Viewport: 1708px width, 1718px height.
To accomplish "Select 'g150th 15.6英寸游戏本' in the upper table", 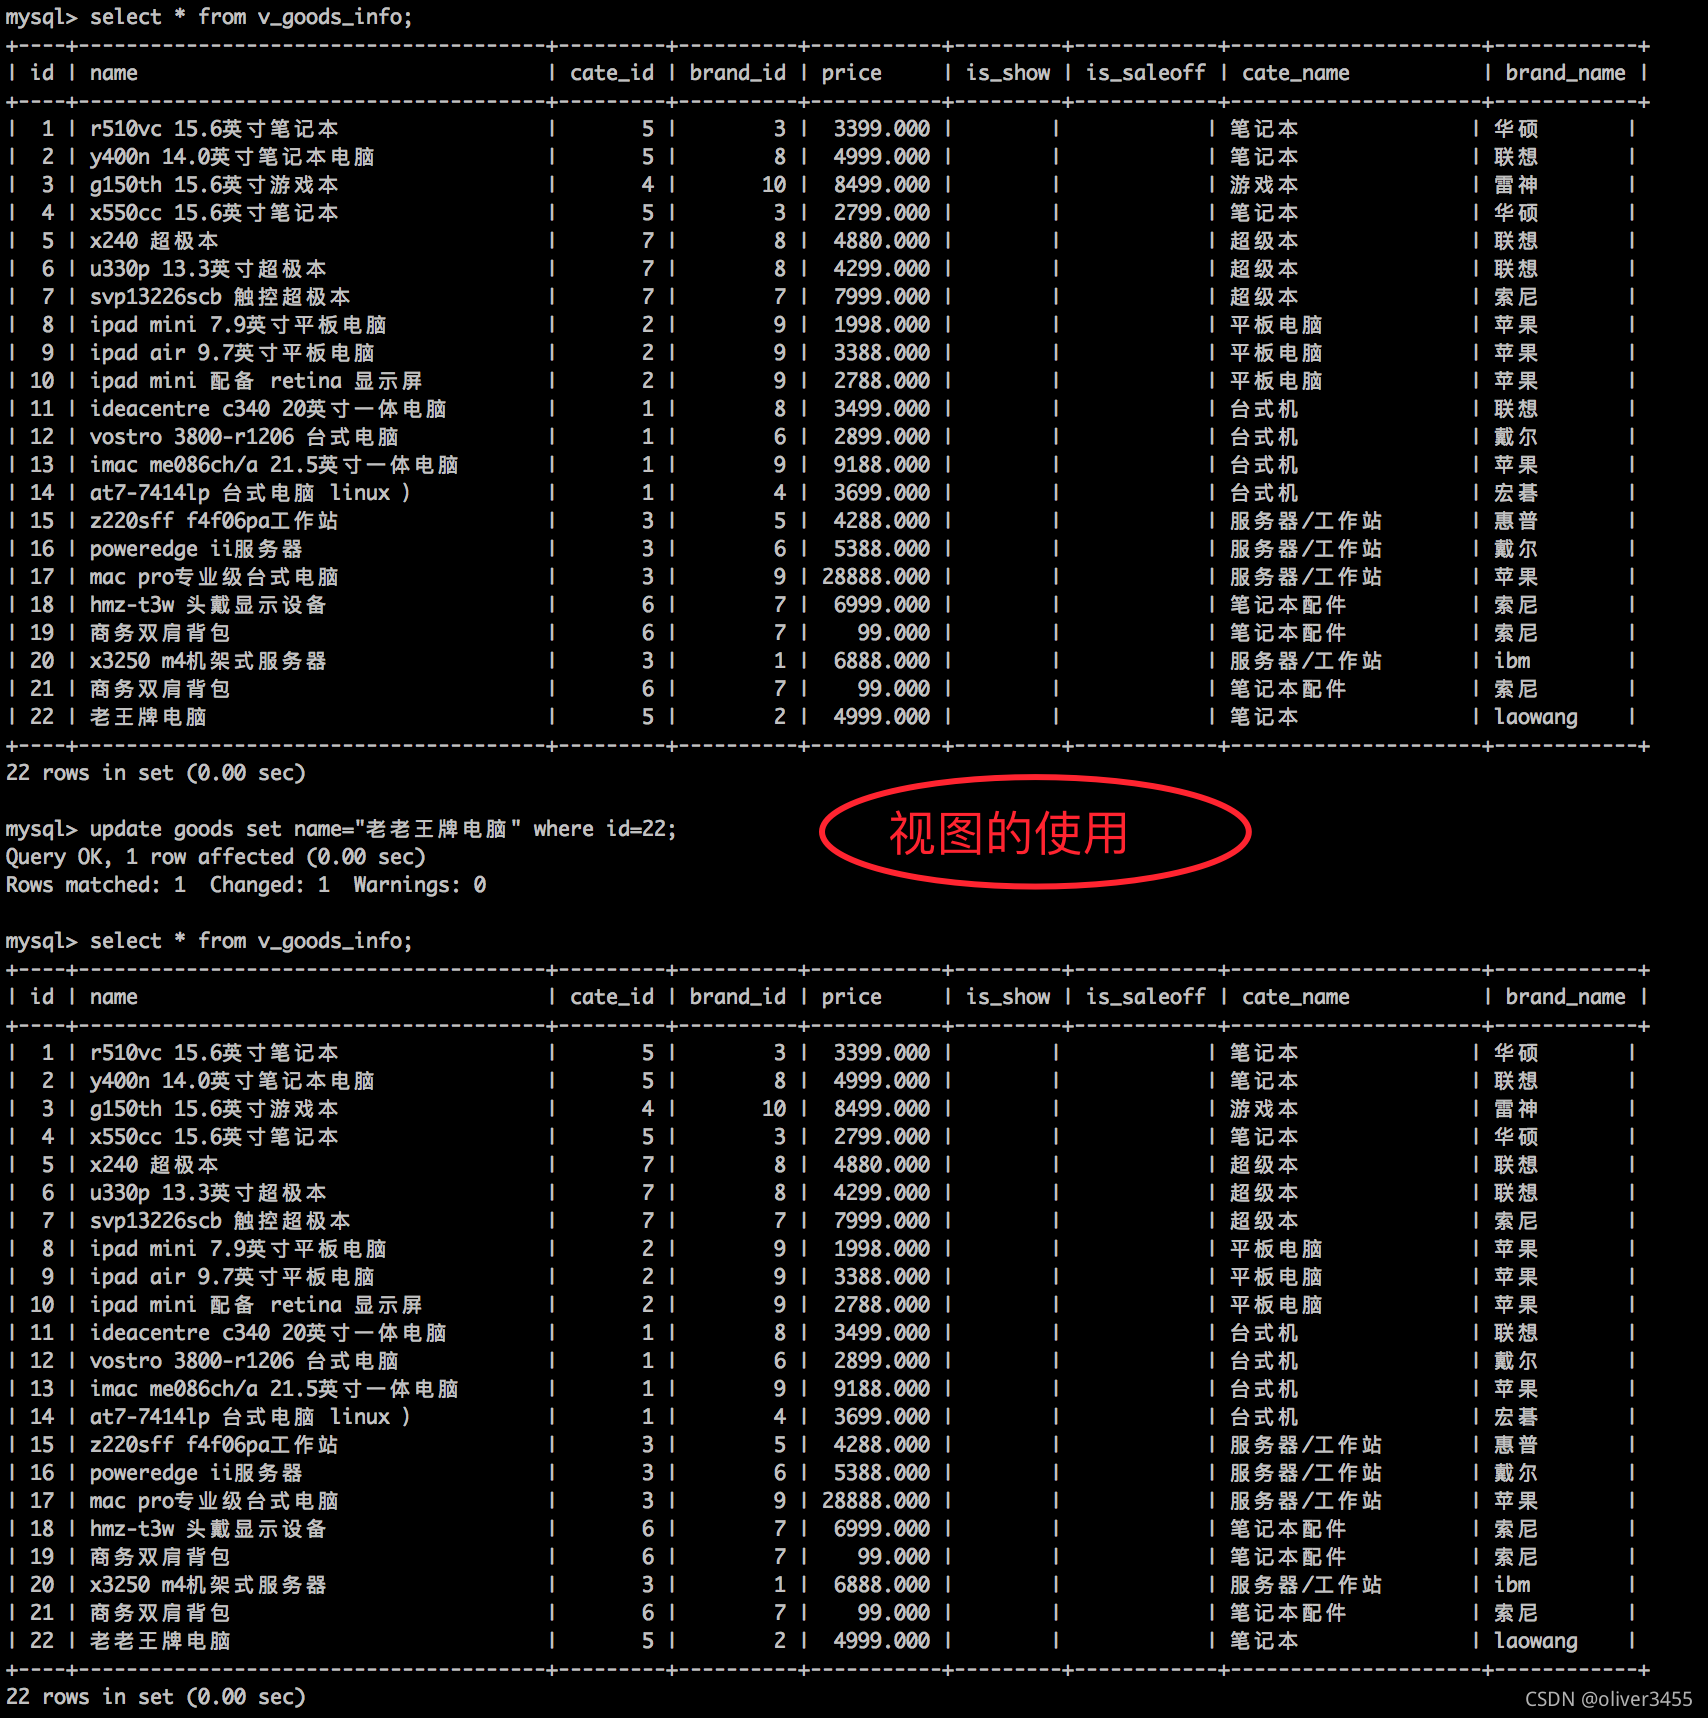I will point(214,185).
